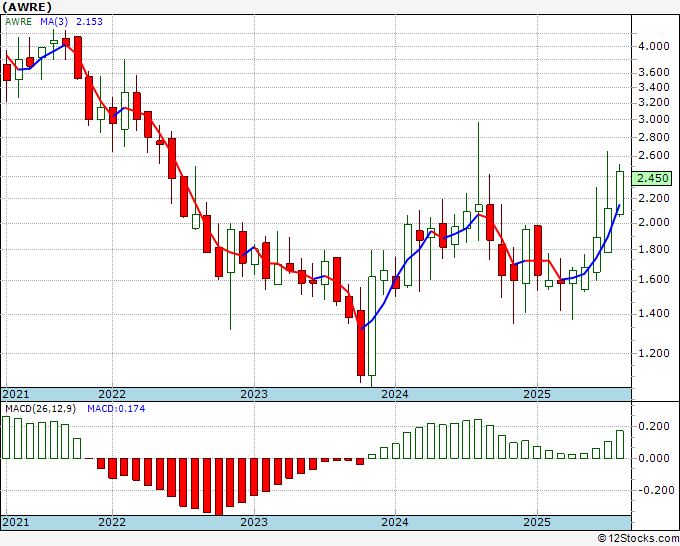Select 2025 on the price chart timeline
Image resolution: width=680 pixels, height=546 pixels.
point(537,394)
